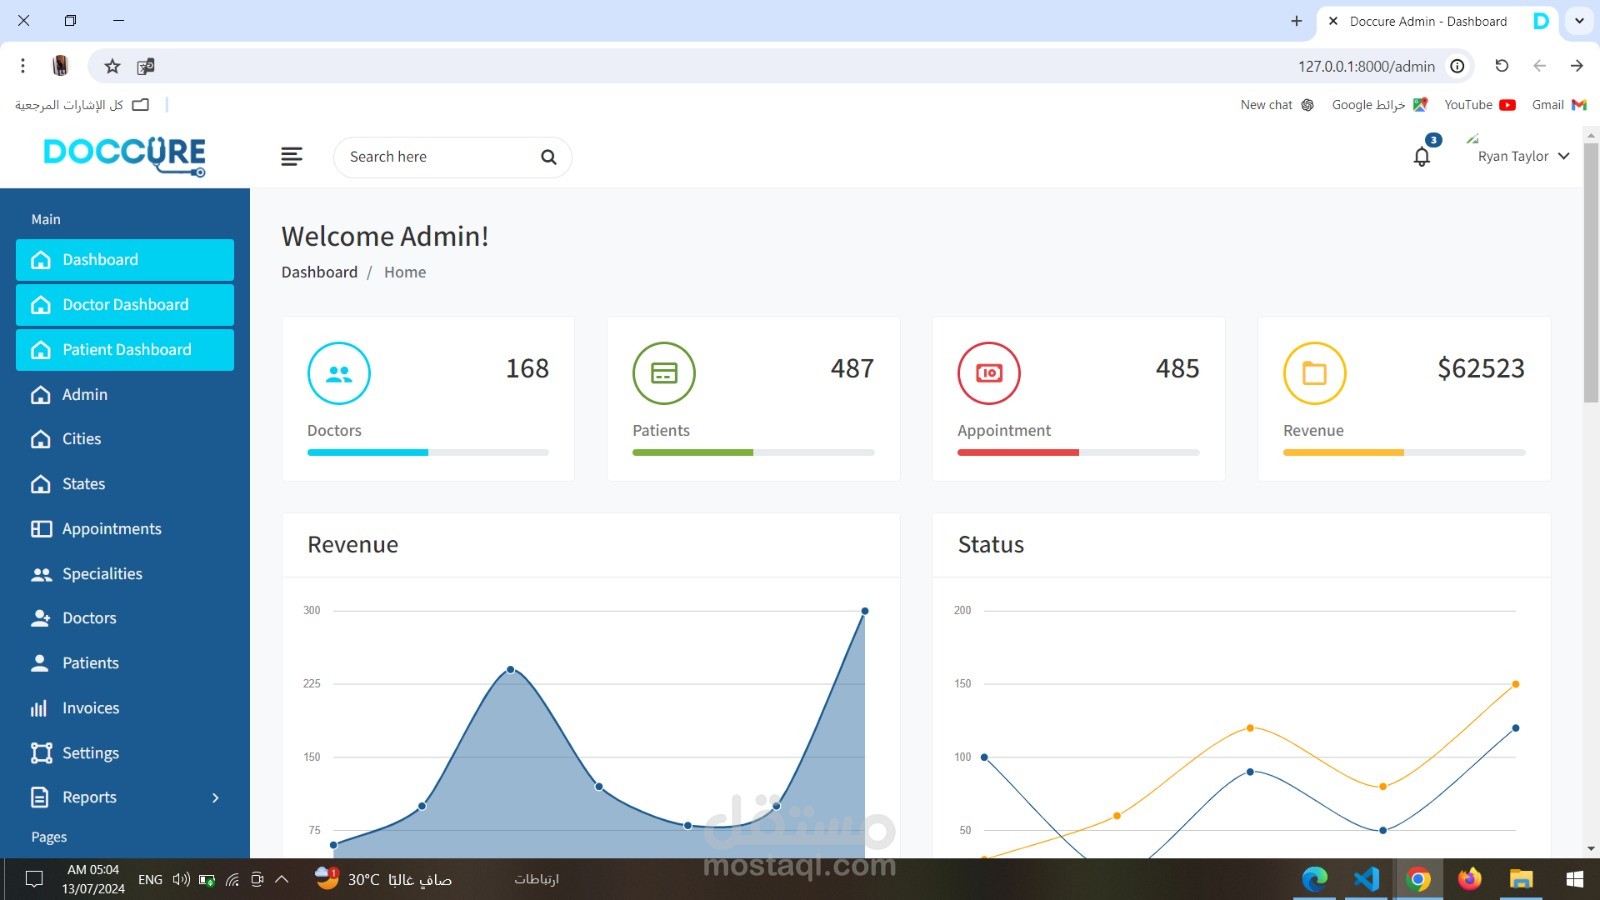Click the Appointment card red icon
This screenshot has height=900, width=1600.
(989, 373)
